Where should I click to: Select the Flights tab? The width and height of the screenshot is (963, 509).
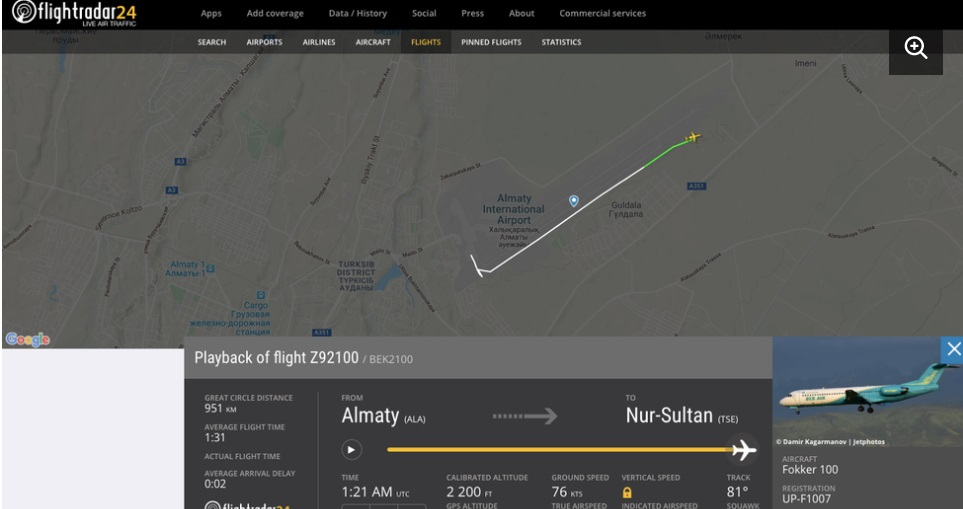point(426,42)
